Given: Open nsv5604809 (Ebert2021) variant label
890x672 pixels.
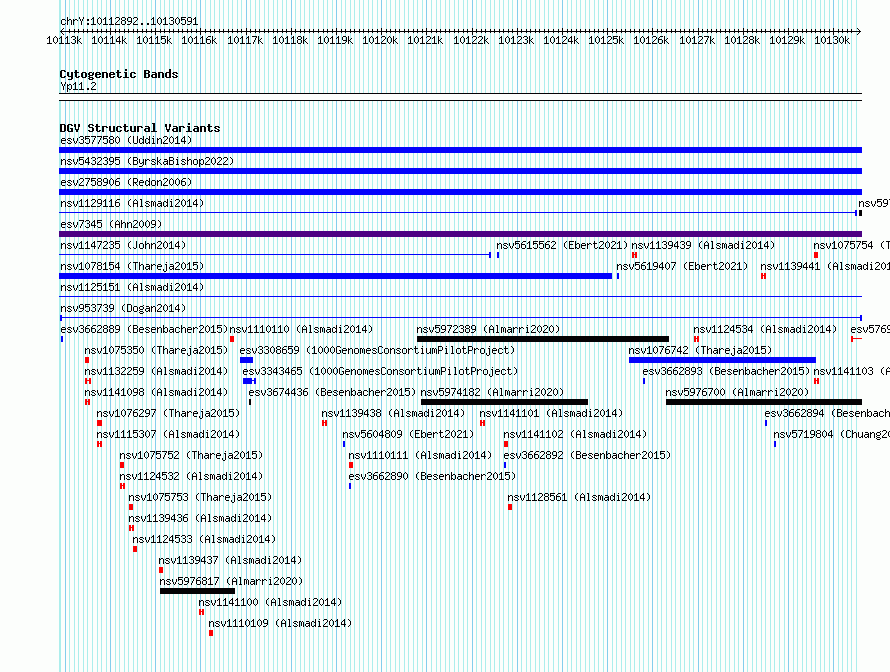Looking at the screenshot, I should (408, 434).
